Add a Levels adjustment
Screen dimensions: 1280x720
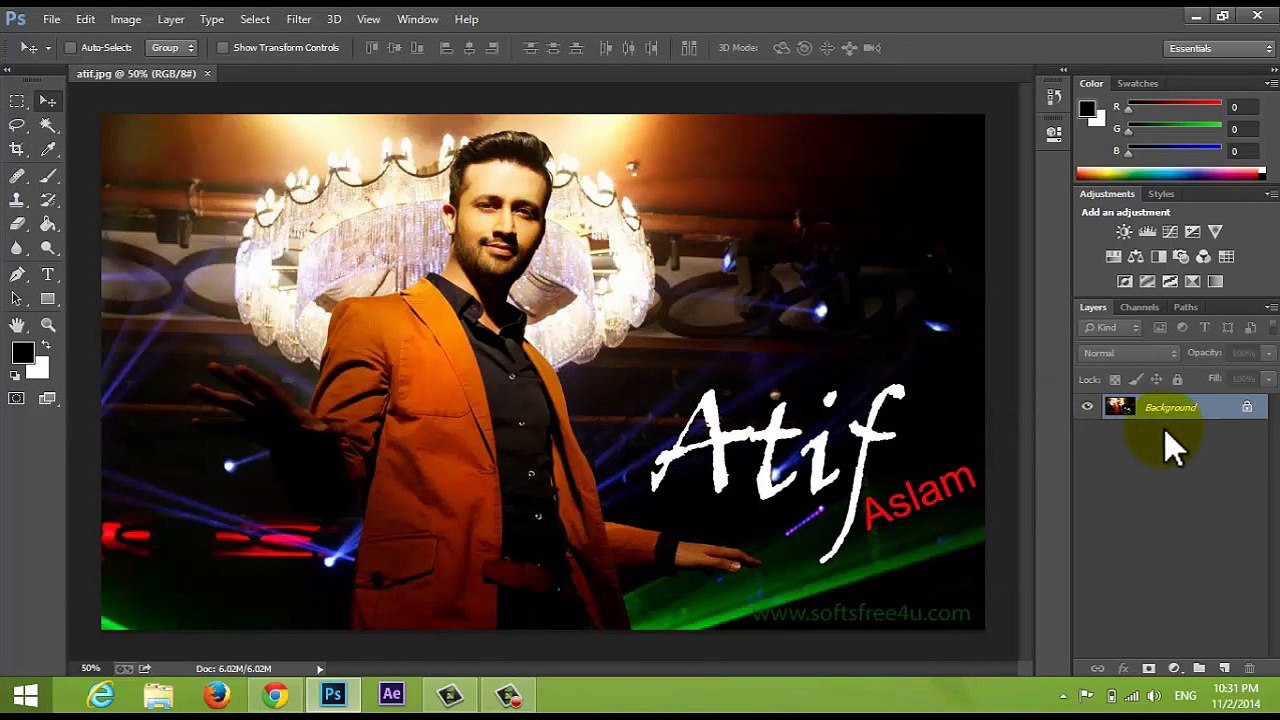tap(1147, 232)
